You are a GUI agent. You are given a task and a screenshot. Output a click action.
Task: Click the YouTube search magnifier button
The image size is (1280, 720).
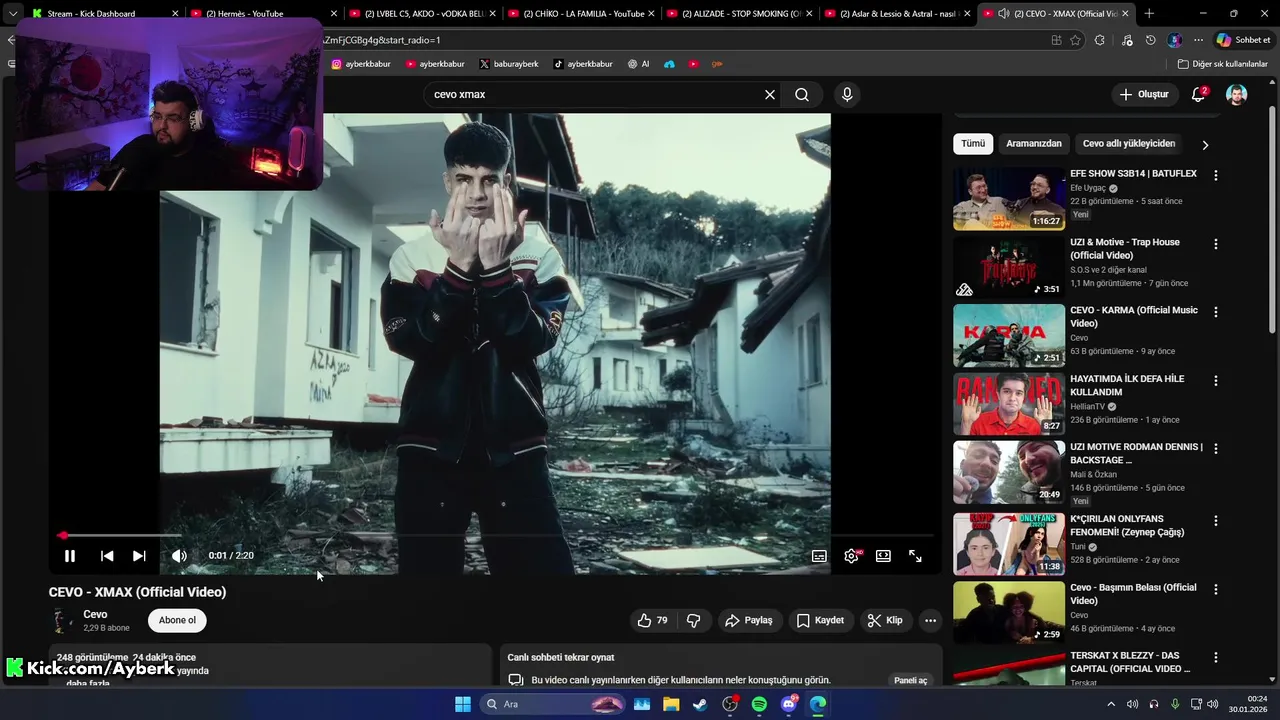tap(802, 94)
